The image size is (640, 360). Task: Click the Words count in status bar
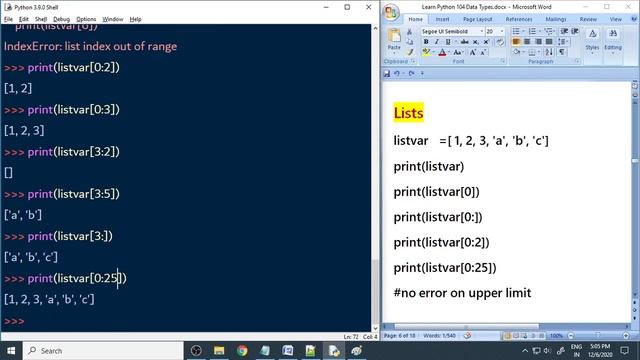(x=440, y=336)
